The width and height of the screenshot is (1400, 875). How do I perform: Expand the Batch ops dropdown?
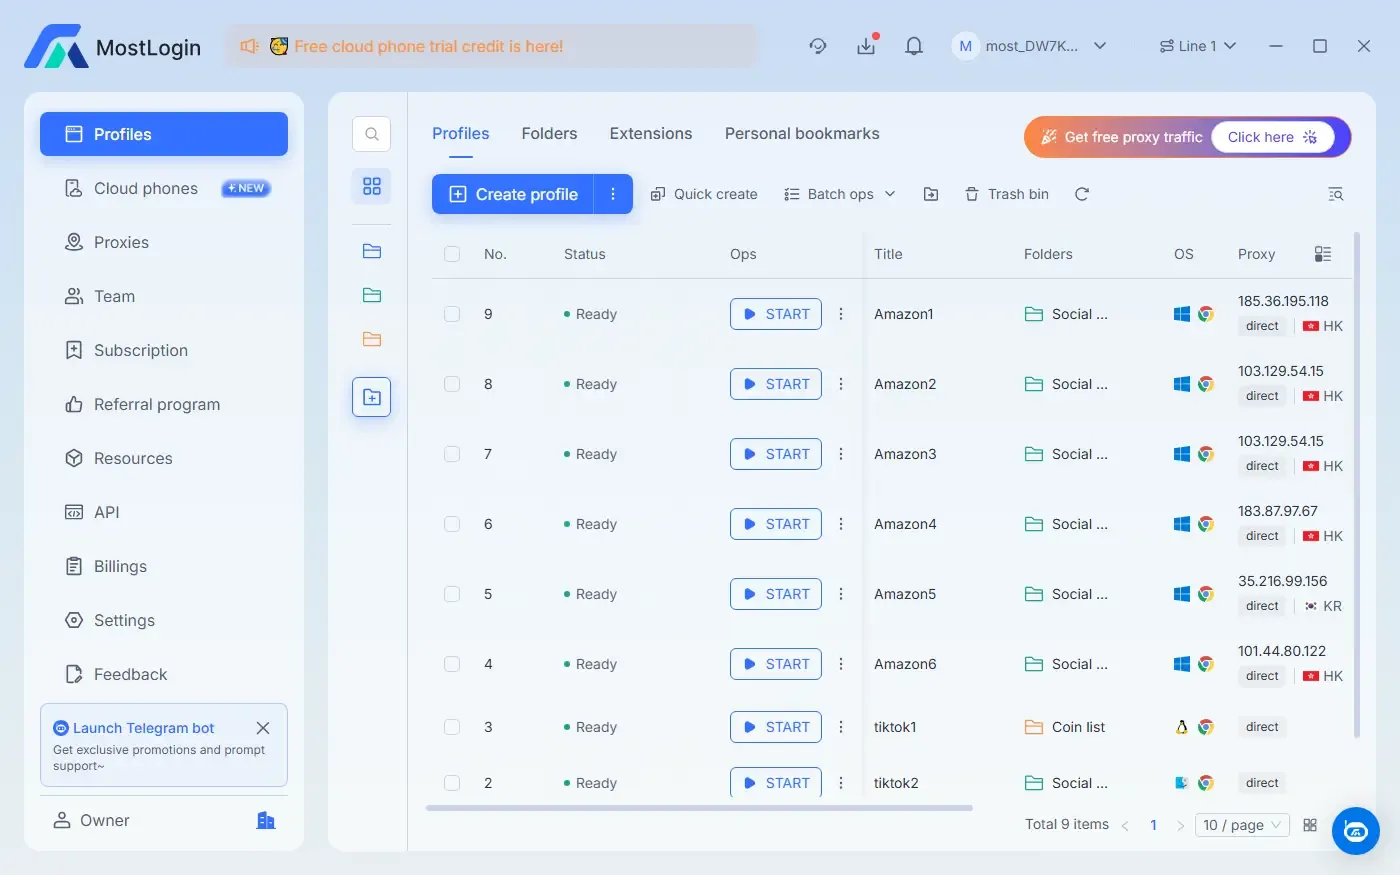click(840, 194)
